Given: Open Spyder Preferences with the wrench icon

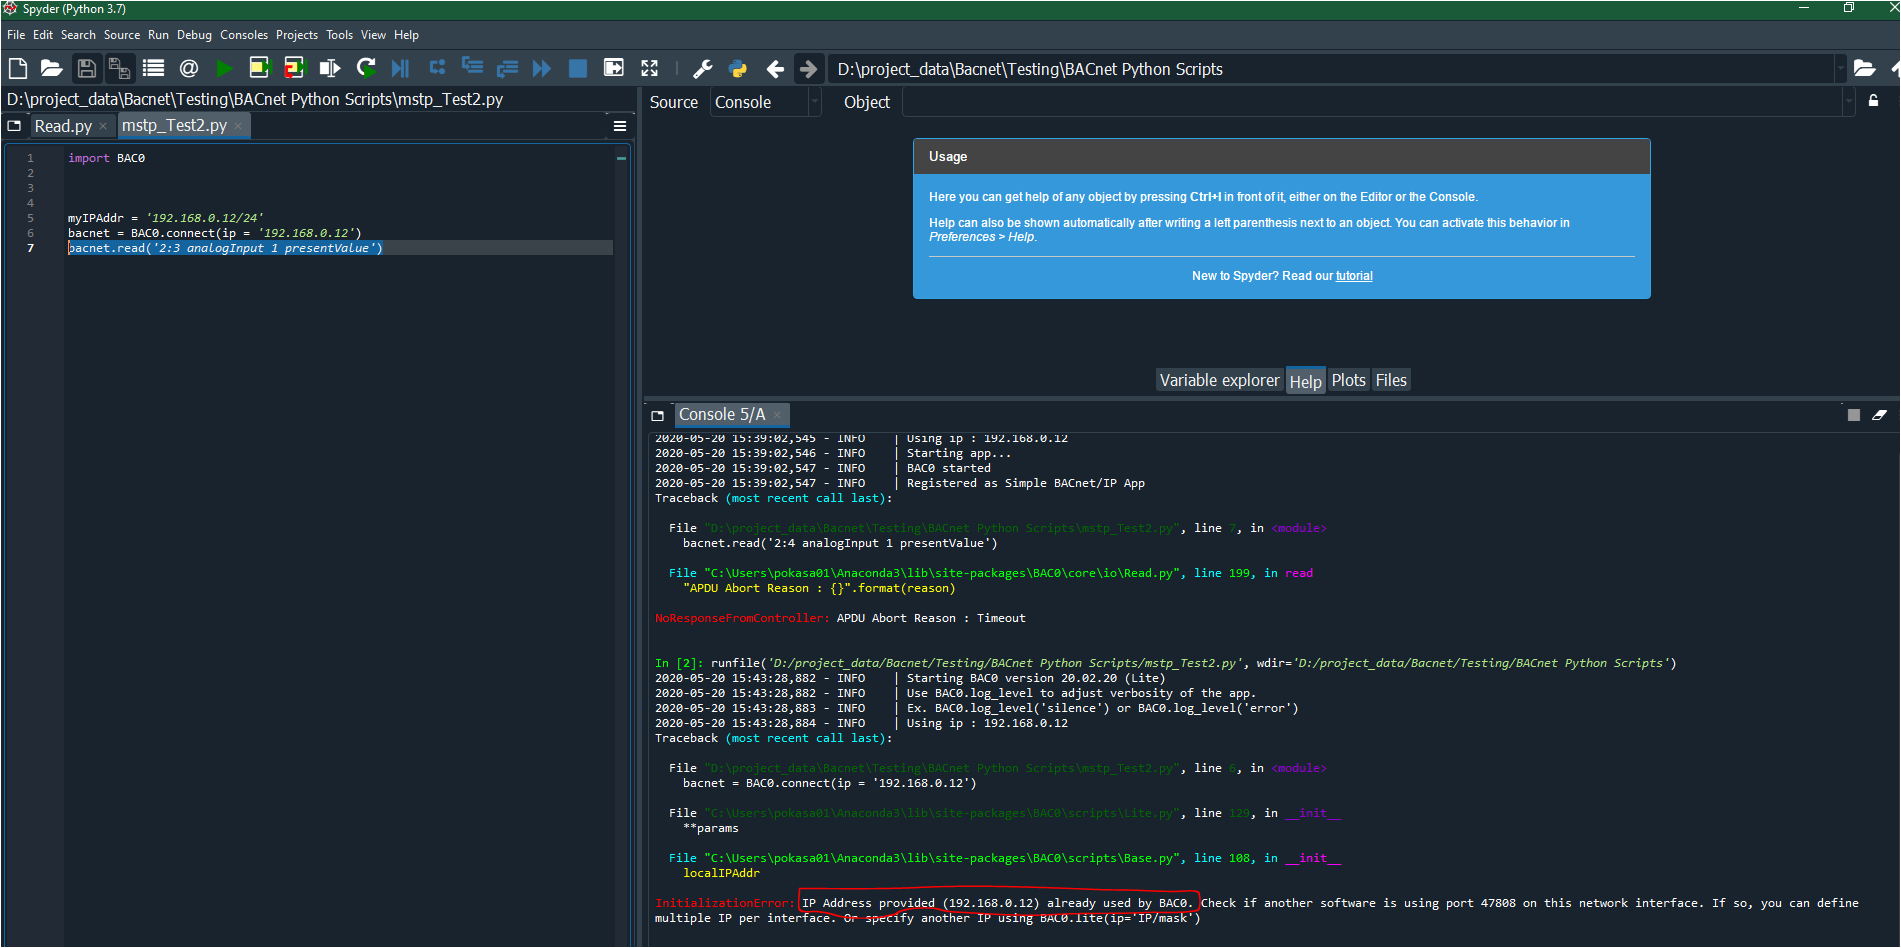Looking at the screenshot, I should coord(703,68).
